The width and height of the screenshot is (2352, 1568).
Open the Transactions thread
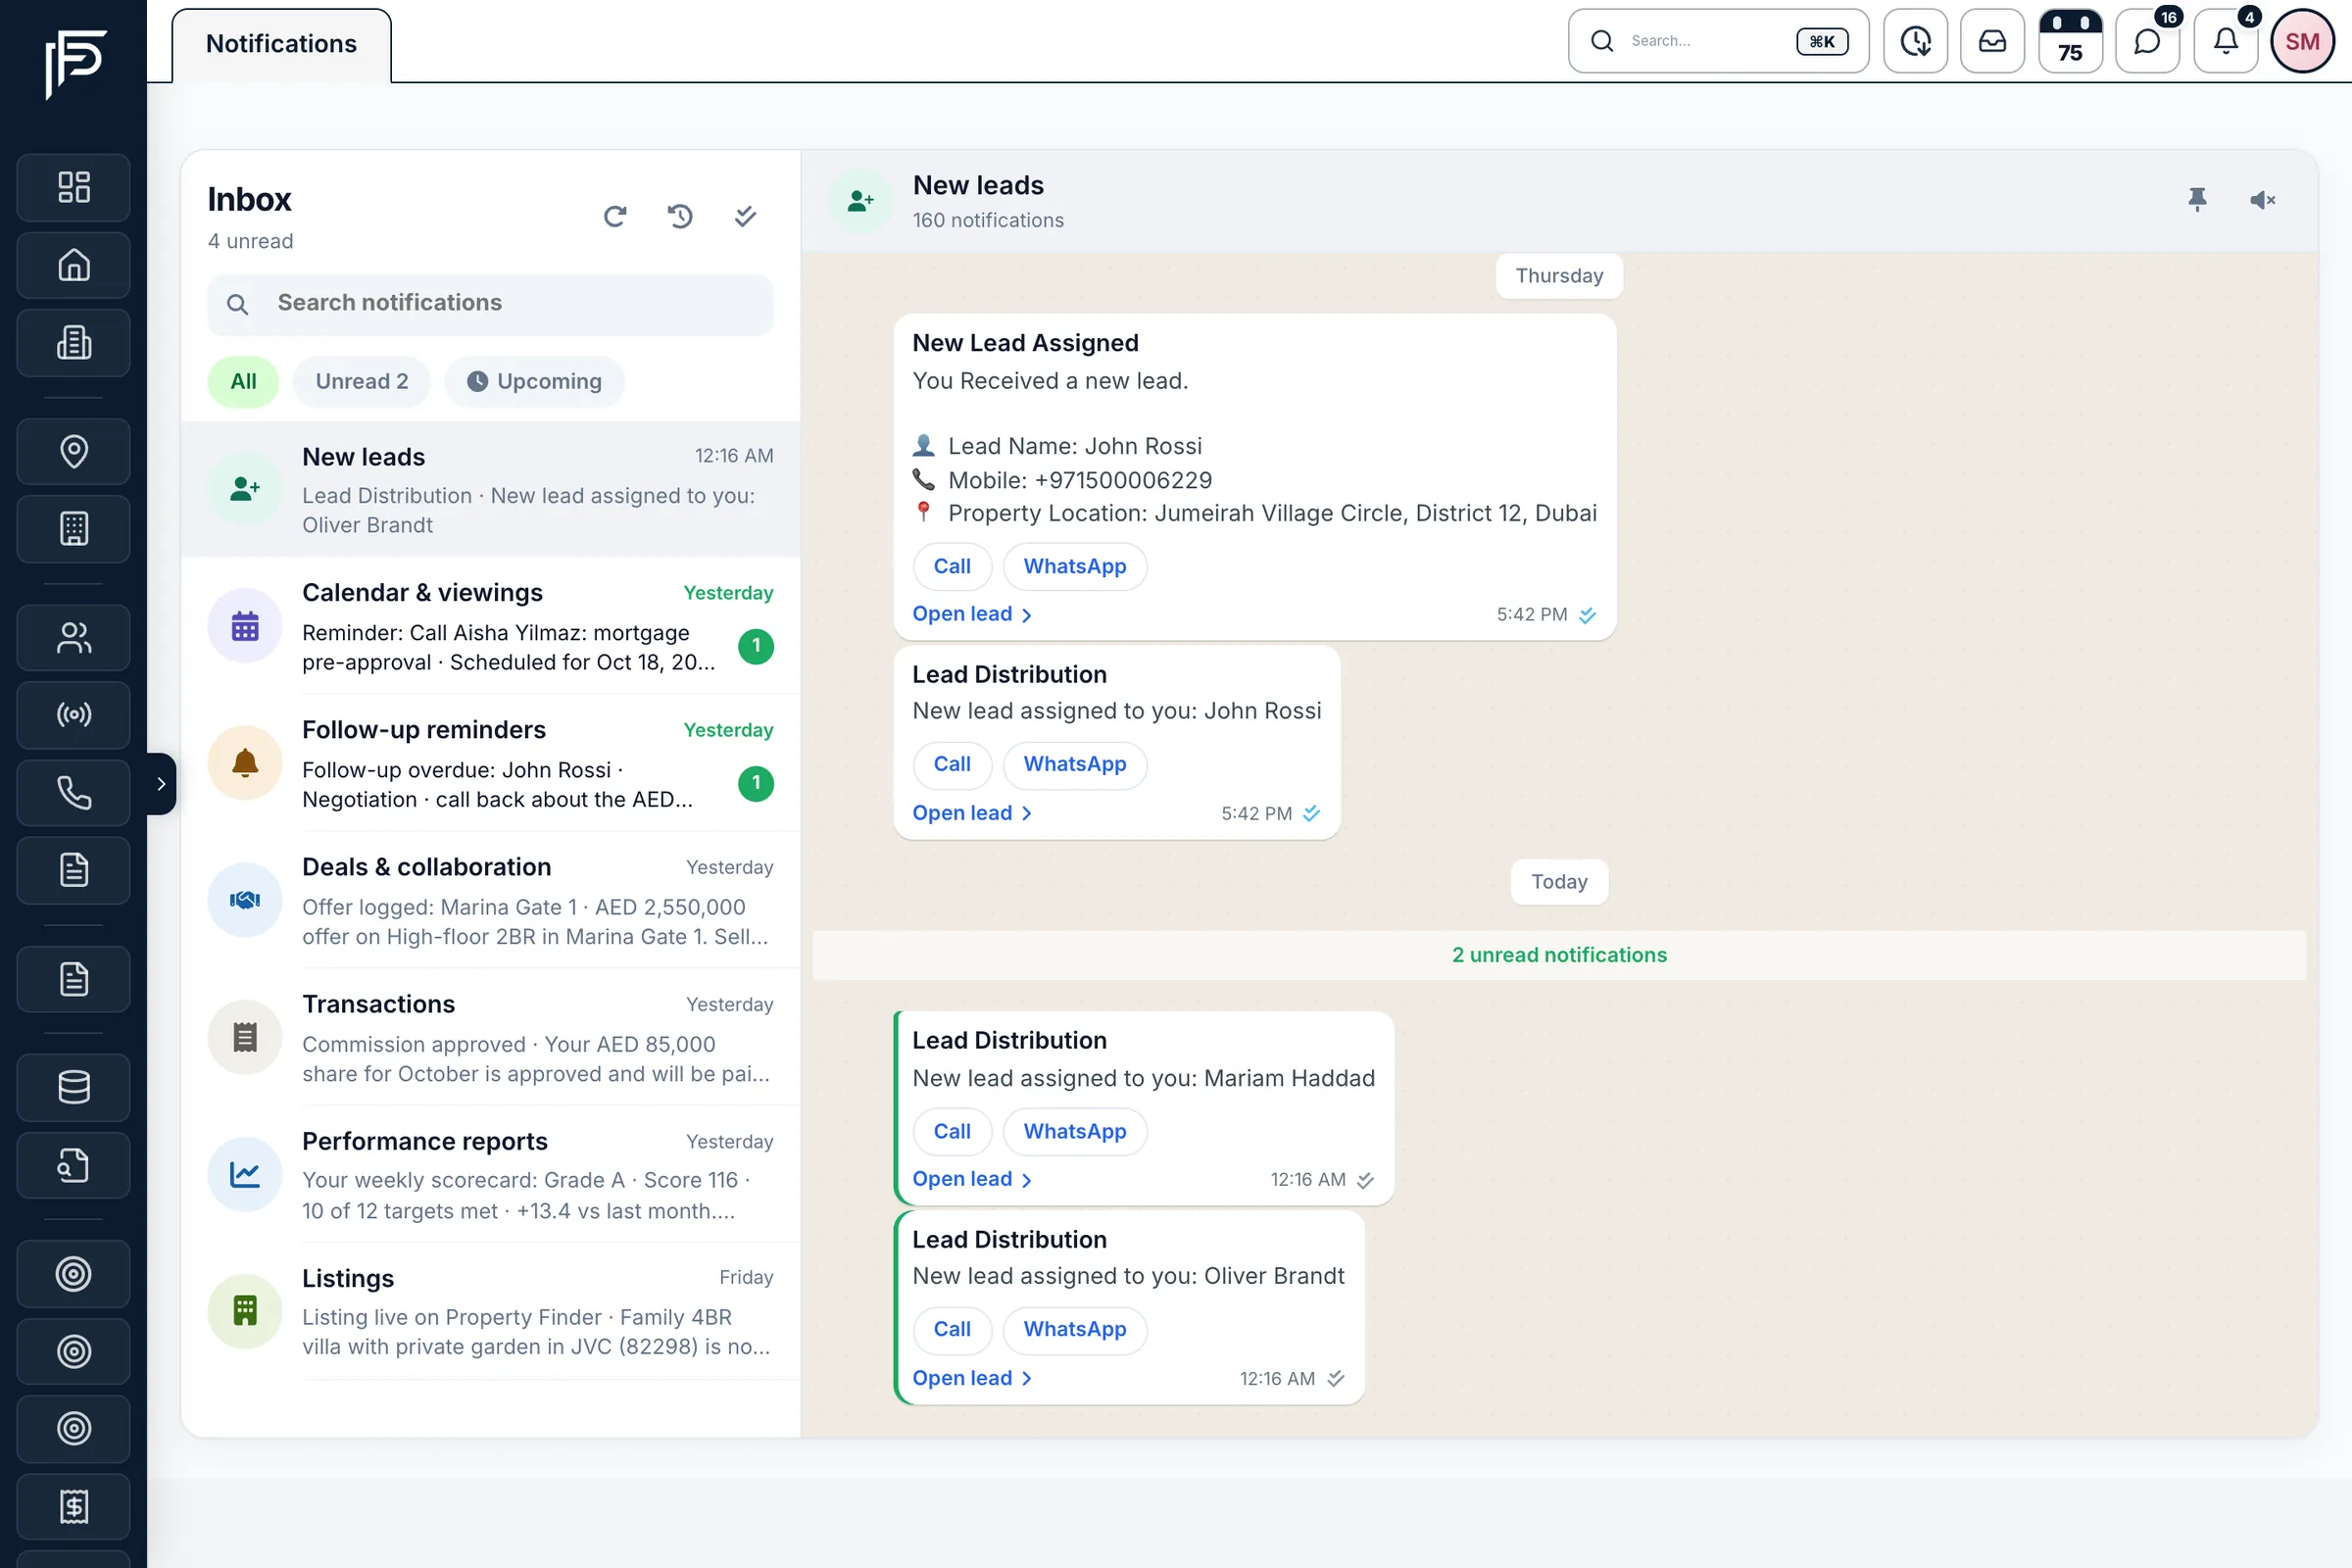pyautogui.click(x=490, y=1037)
